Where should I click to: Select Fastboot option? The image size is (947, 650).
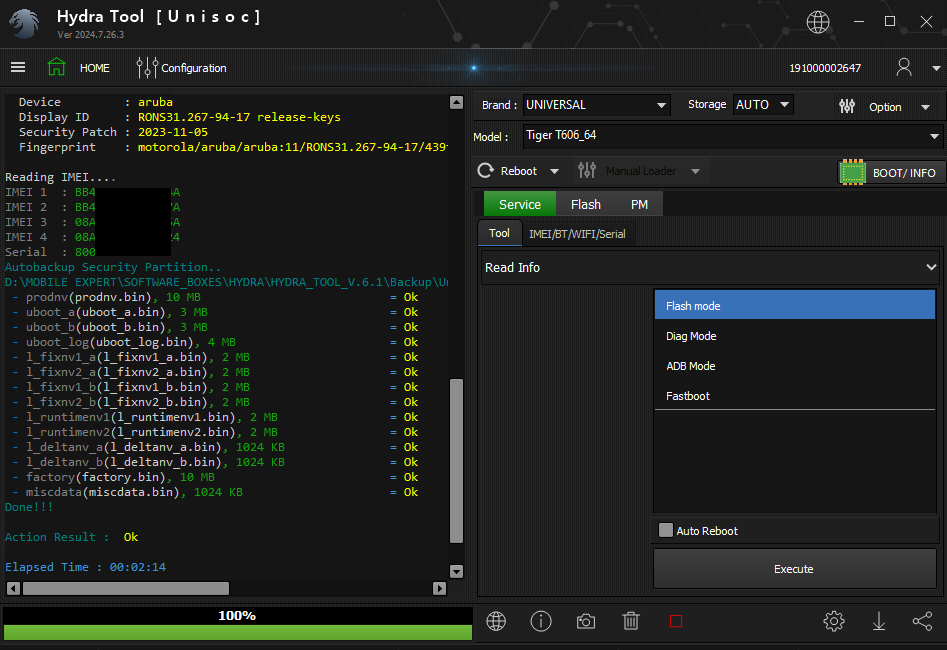[x=795, y=396]
